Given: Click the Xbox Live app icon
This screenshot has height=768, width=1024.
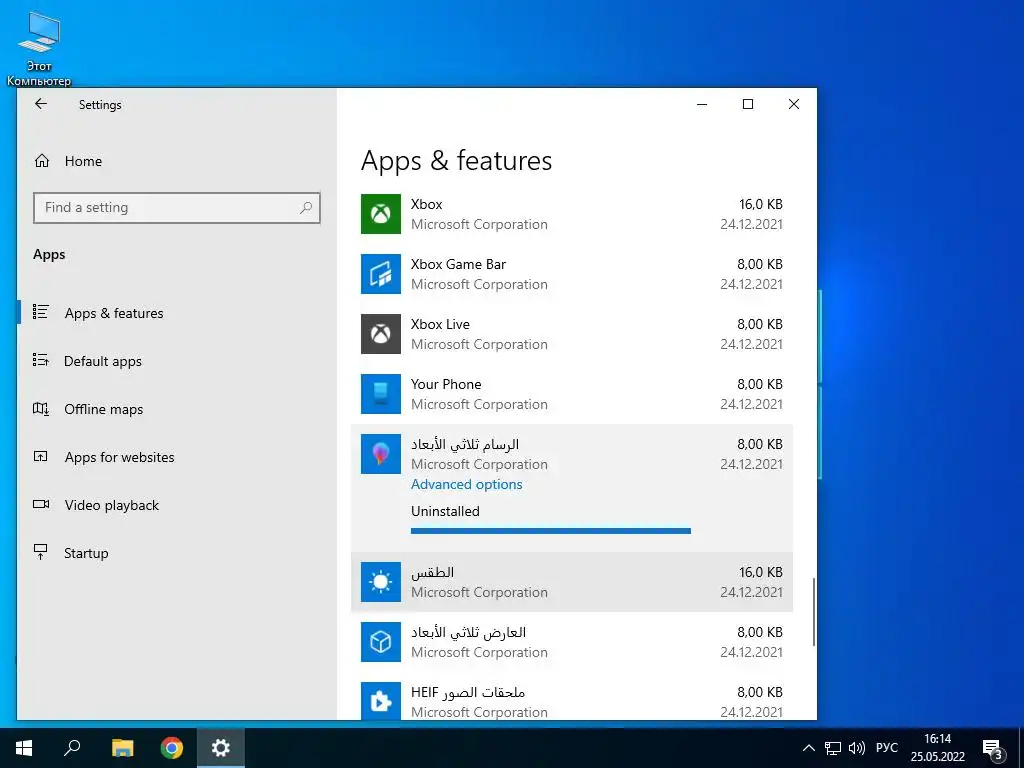Looking at the screenshot, I should [x=381, y=334].
